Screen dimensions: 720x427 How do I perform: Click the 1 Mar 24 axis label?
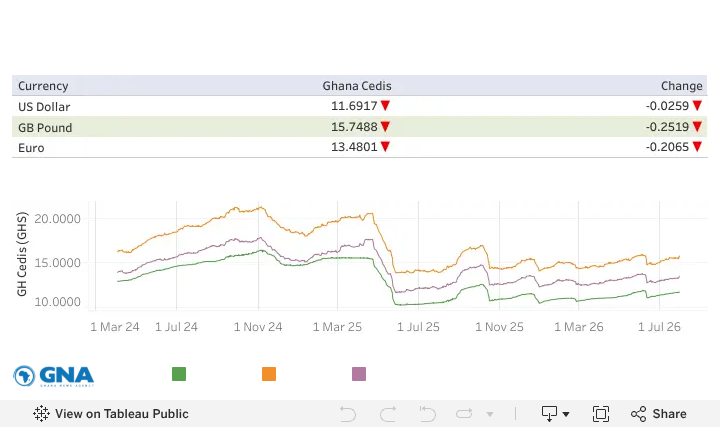coord(115,327)
